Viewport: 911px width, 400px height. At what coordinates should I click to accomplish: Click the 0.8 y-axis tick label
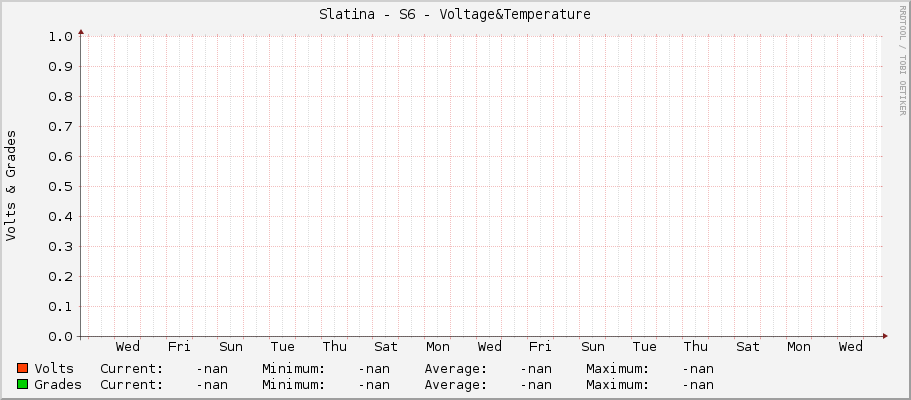coord(60,97)
